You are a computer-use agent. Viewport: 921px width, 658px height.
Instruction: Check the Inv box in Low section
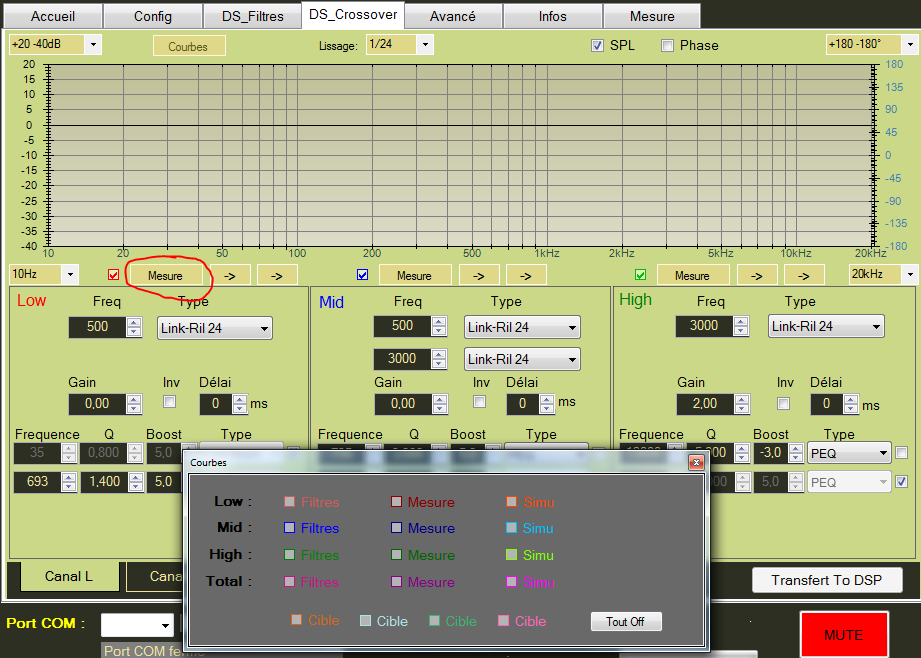[170, 402]
